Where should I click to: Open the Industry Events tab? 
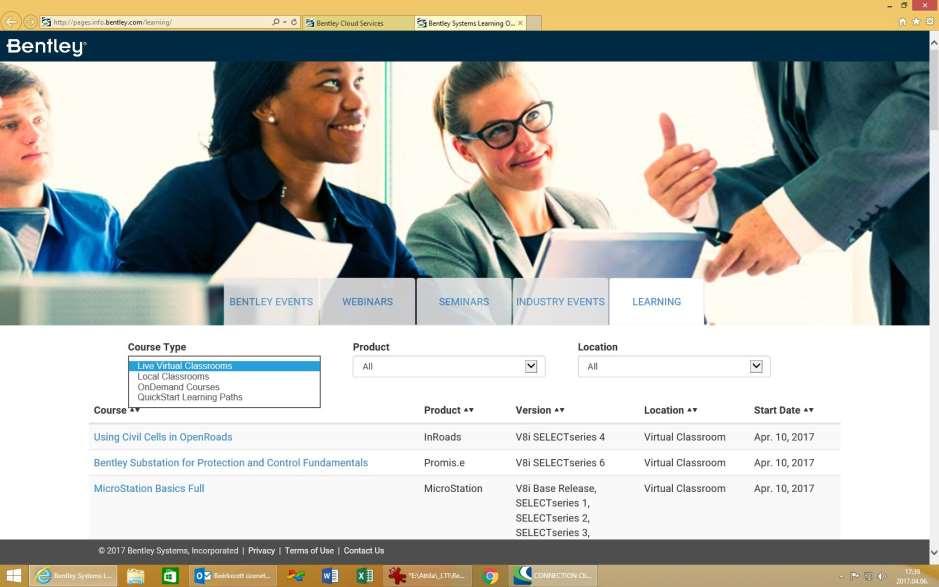(561, 302)
